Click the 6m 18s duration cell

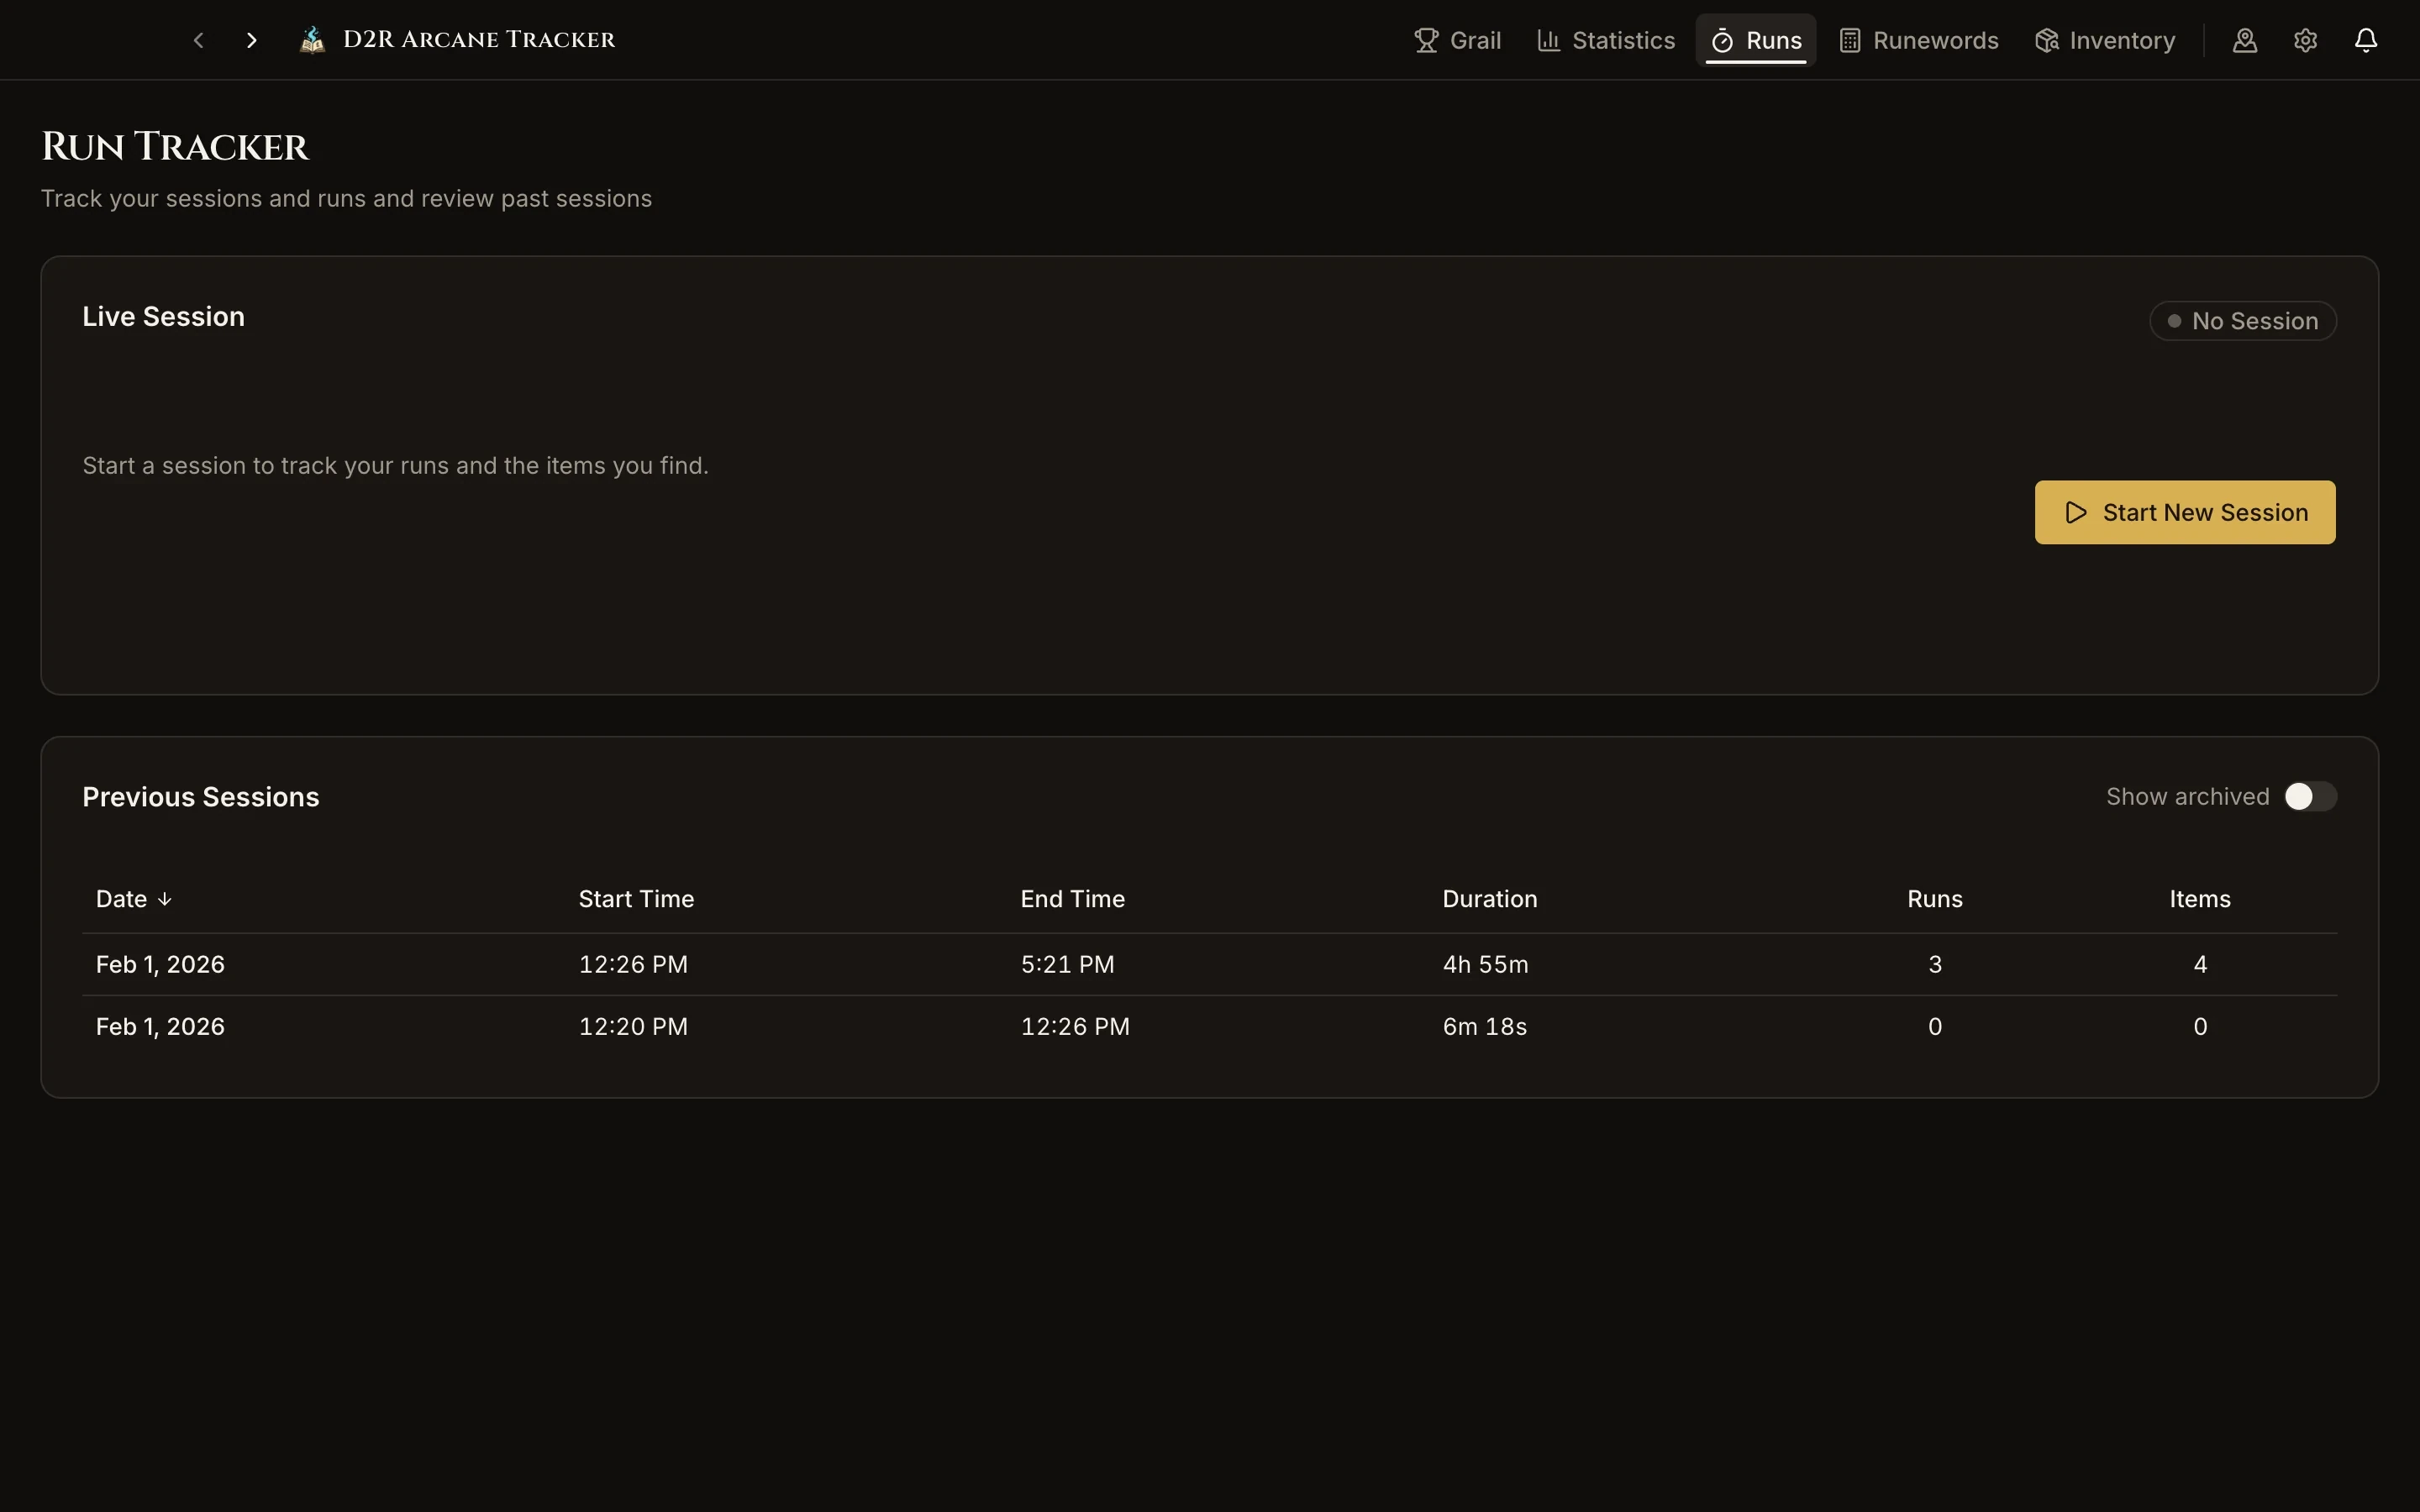[x=1484, y=1026]
